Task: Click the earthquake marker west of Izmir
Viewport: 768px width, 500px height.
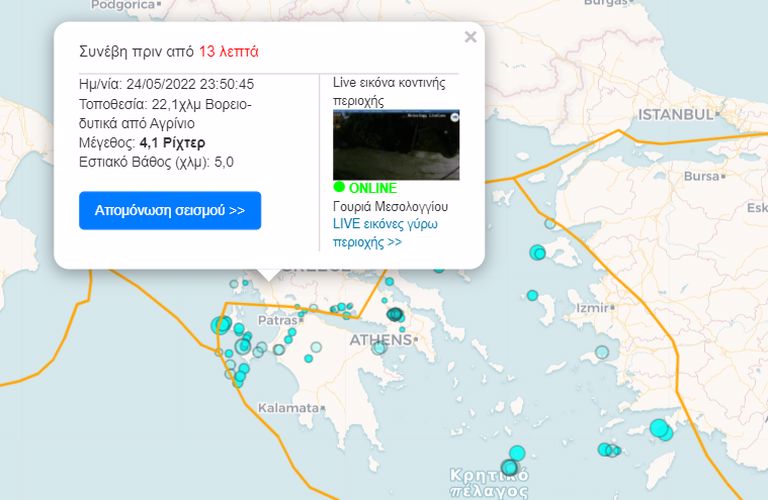Action: [533, 295]
